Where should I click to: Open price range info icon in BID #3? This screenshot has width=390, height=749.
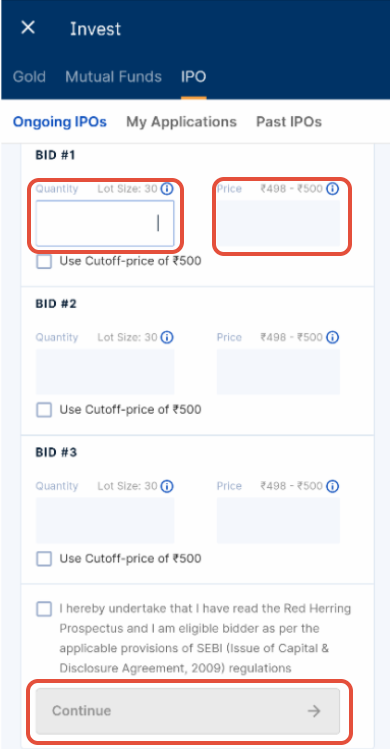332,486
